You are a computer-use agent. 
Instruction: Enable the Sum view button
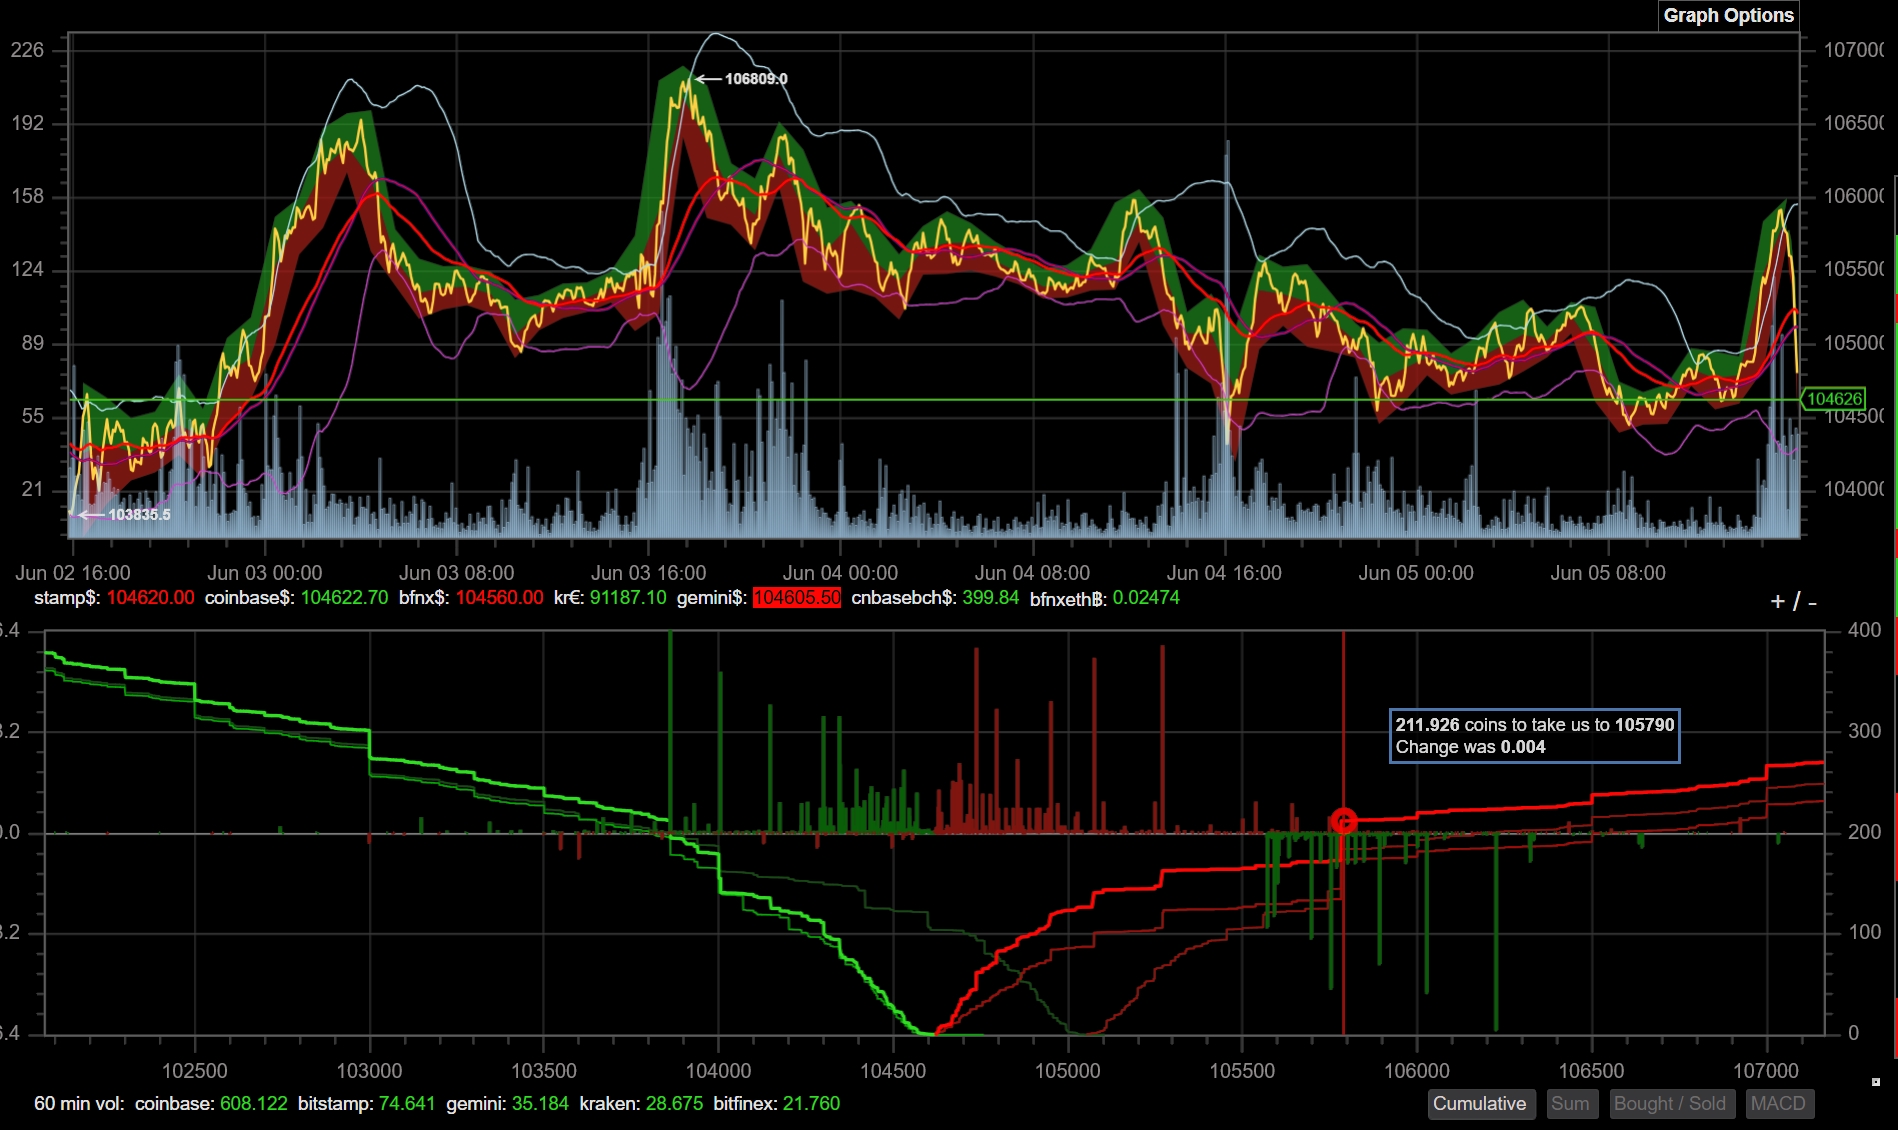pos(1569,1104)
